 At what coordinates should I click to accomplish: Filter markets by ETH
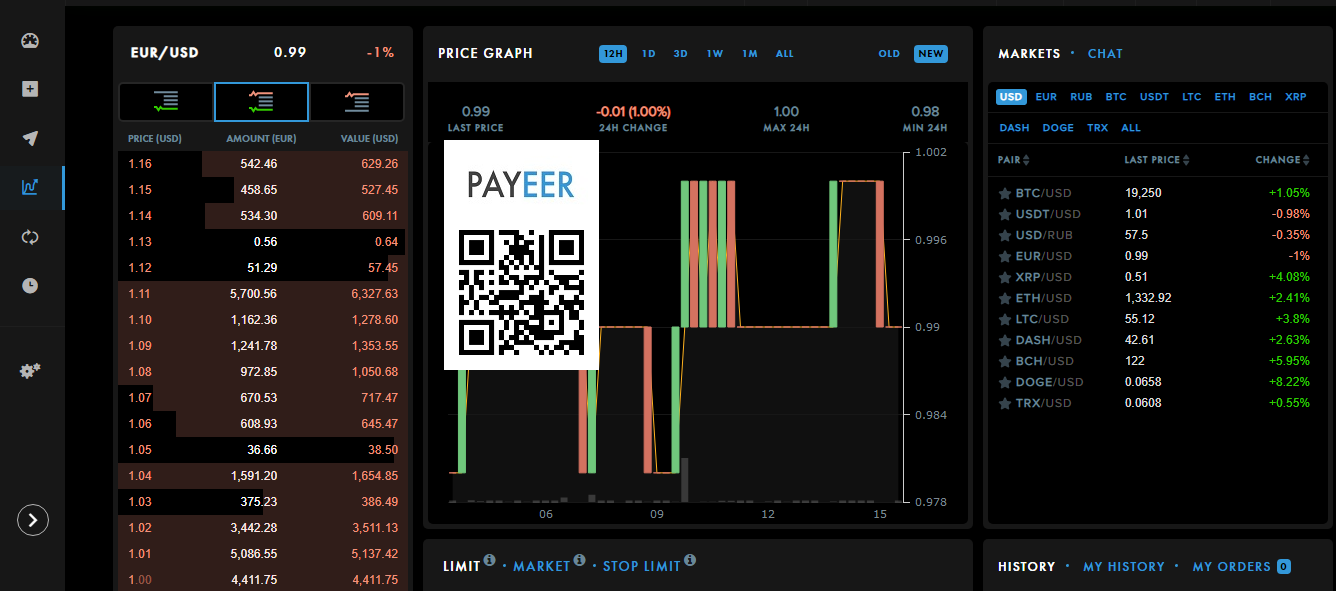tap(1225, 97)
